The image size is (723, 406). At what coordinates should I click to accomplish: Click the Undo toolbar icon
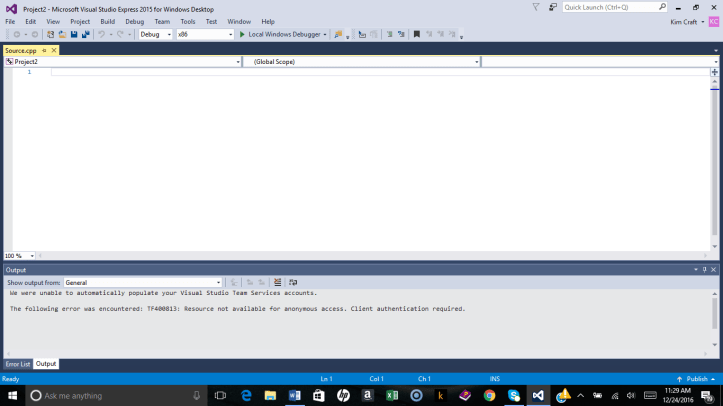pyautogui.click(x=102, y=34)
